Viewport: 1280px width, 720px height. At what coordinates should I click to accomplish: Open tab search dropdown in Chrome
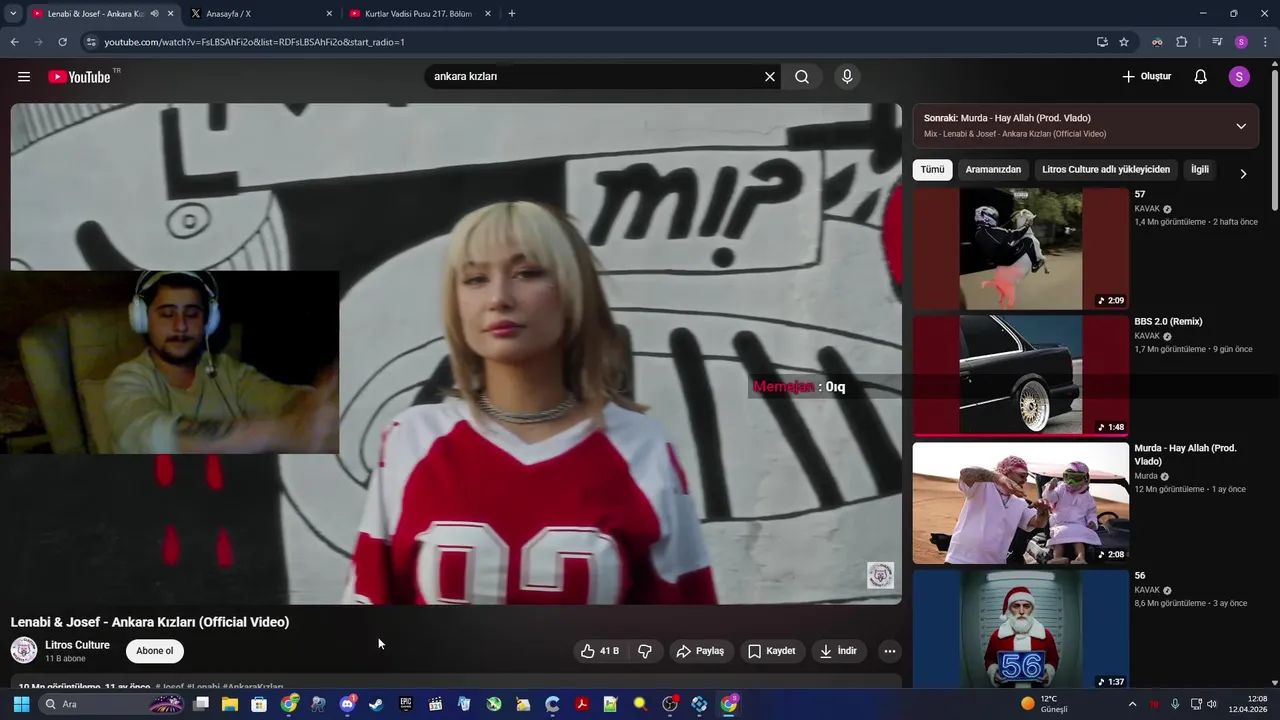click(13, 14)
